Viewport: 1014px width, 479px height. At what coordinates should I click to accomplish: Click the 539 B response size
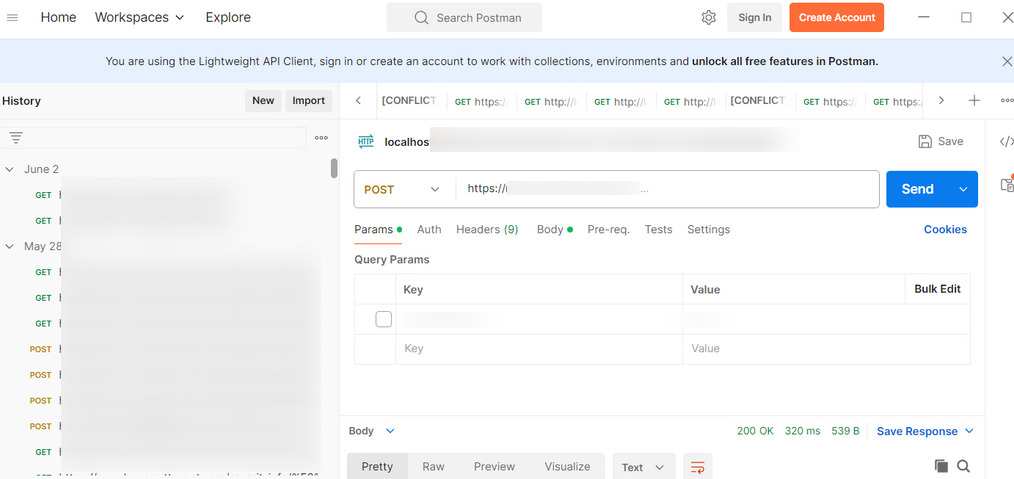point(845,431)
